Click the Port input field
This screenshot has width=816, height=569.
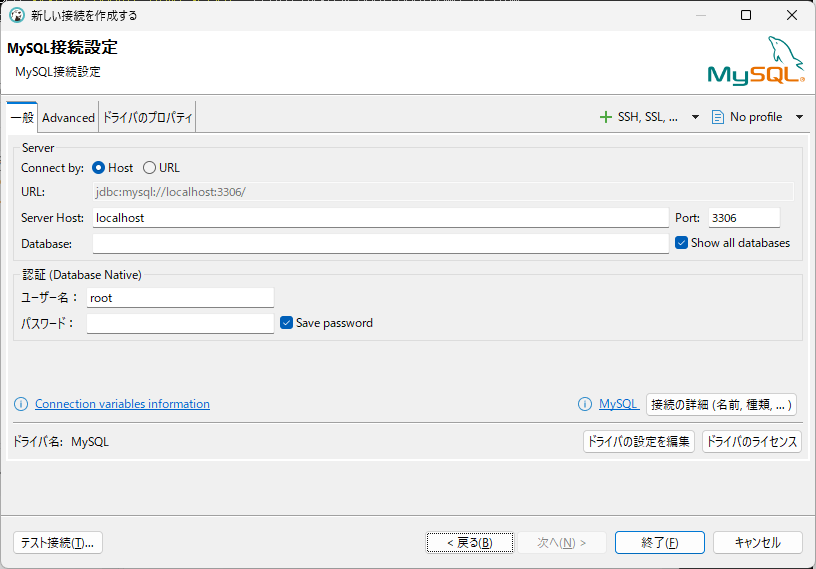[744, 218]
